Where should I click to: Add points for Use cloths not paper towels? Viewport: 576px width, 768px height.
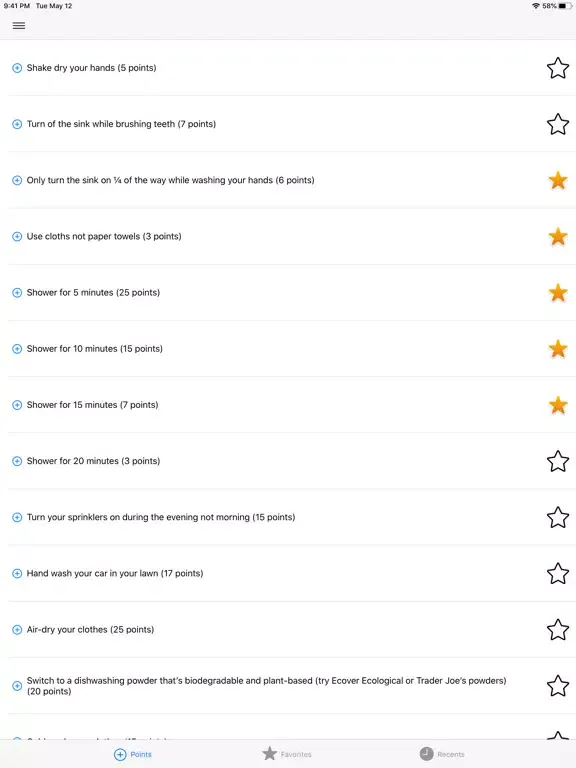click(x=17, y=237)
